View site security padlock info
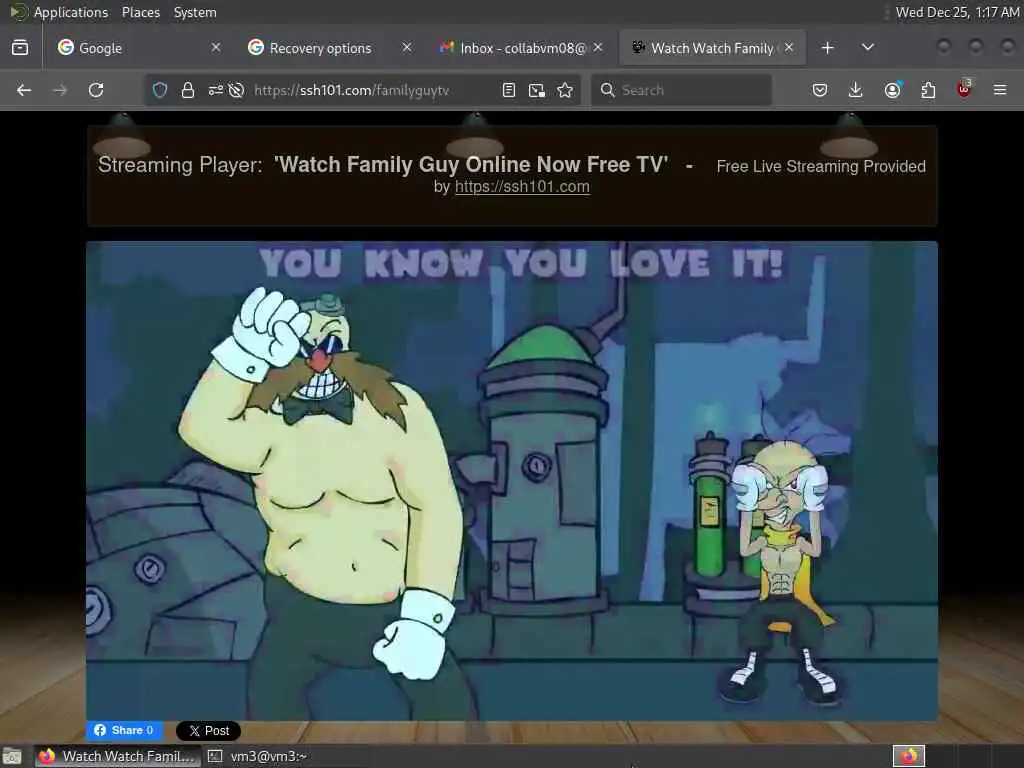The image size is (1024, 768). (188, 90)
